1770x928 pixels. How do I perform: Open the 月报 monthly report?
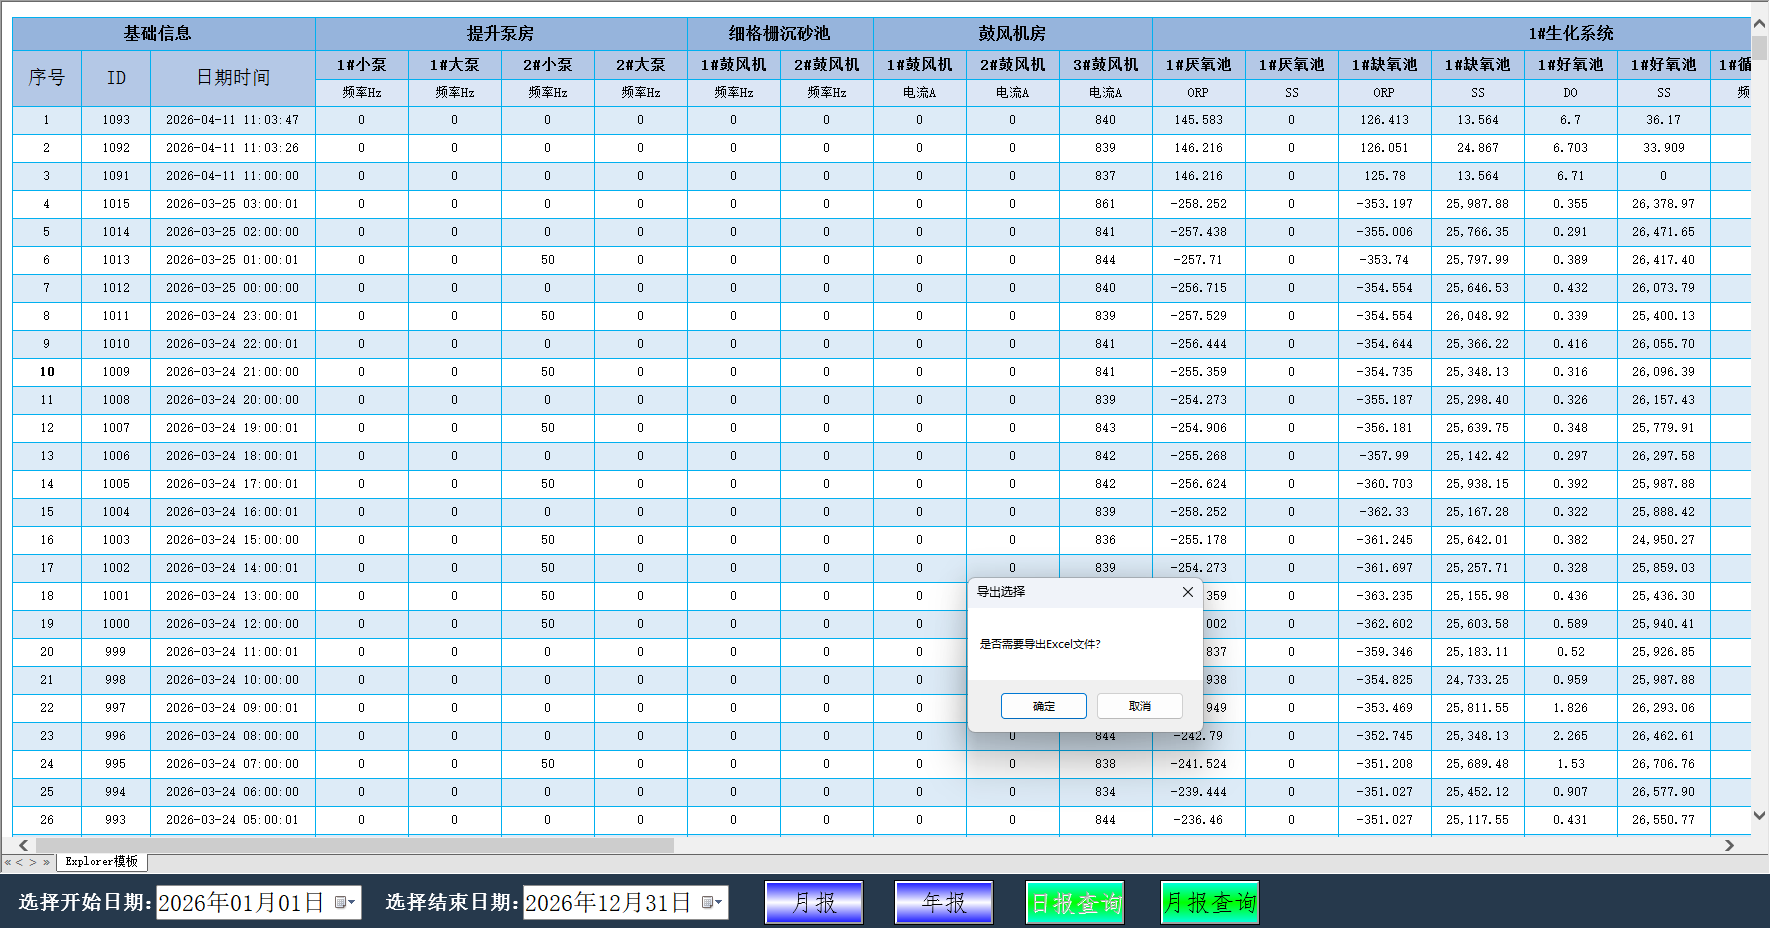tap(813, 902)
